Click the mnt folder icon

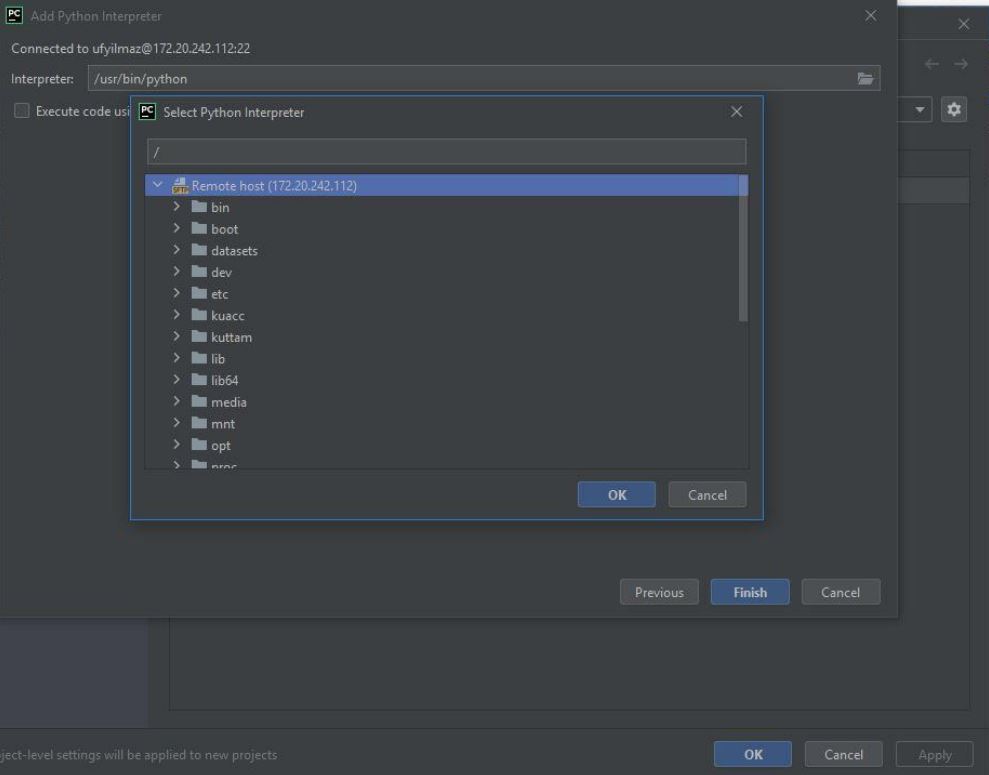tap(200, 423)
